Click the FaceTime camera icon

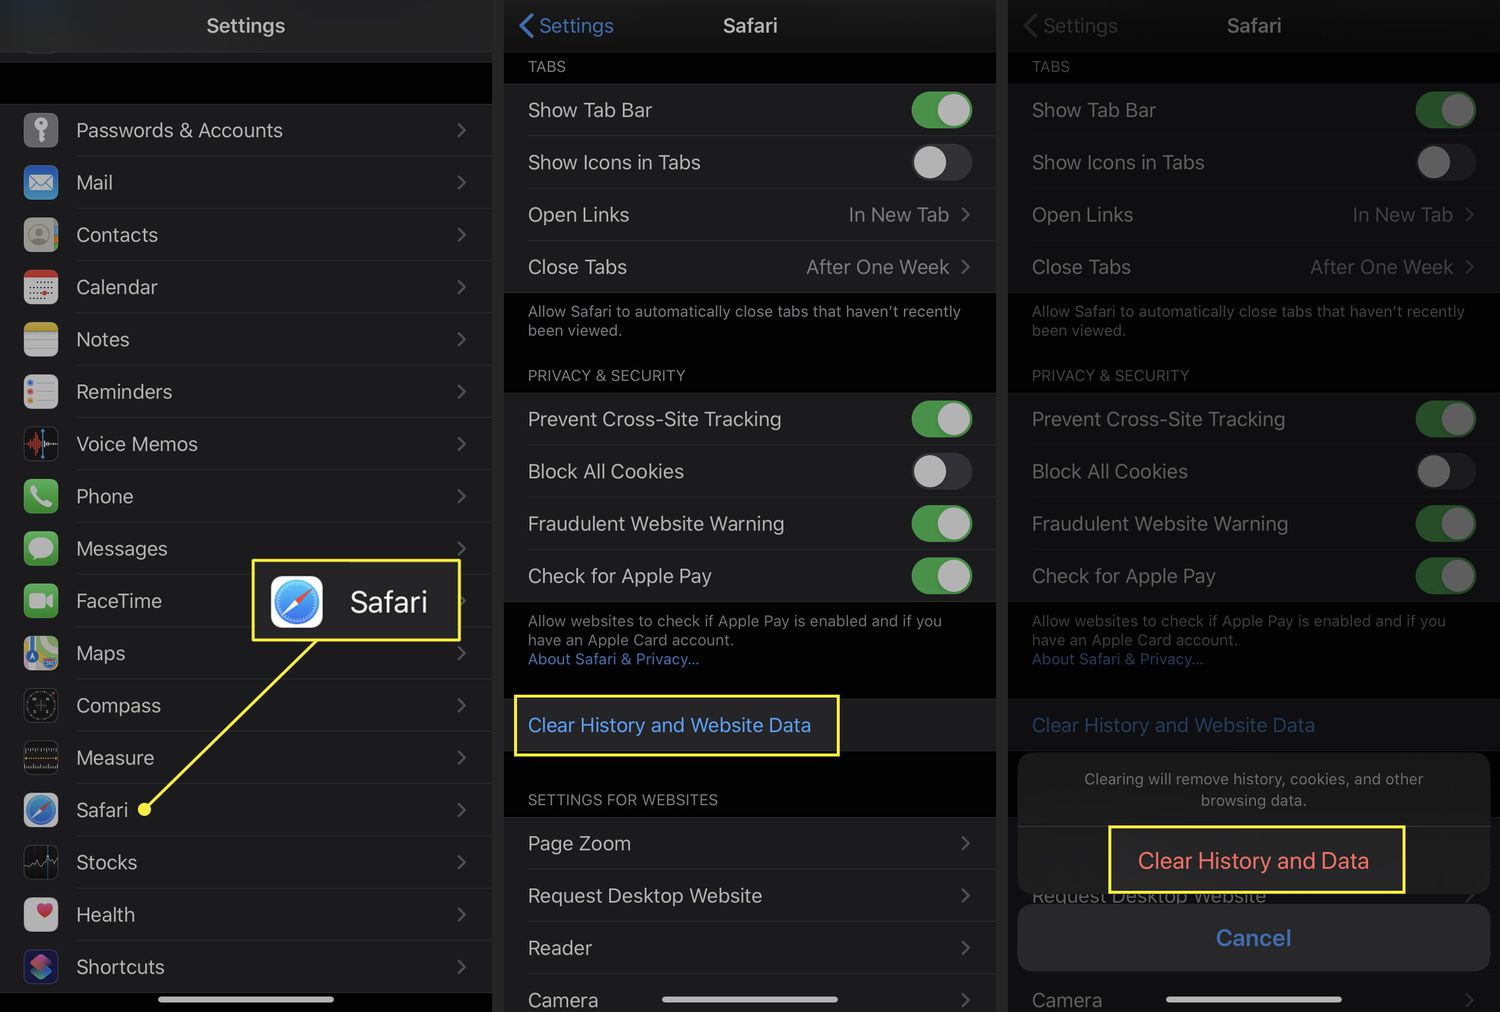(x=40, y=601)
